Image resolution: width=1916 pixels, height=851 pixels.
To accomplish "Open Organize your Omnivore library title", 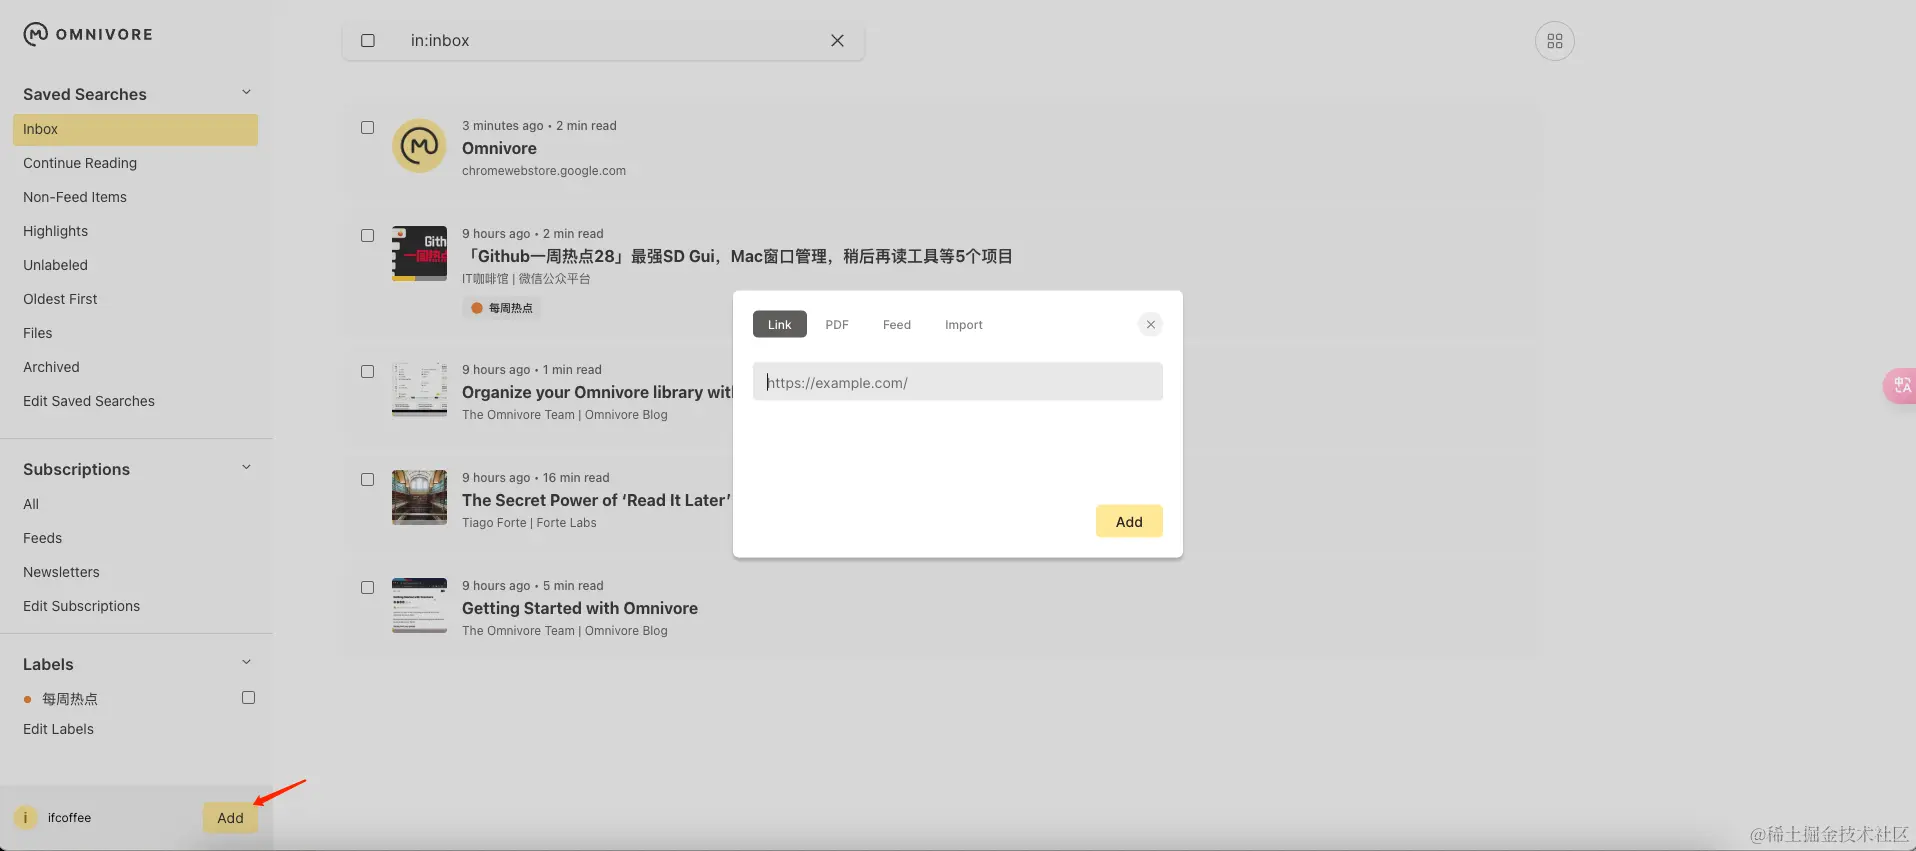I will (597, 392).
